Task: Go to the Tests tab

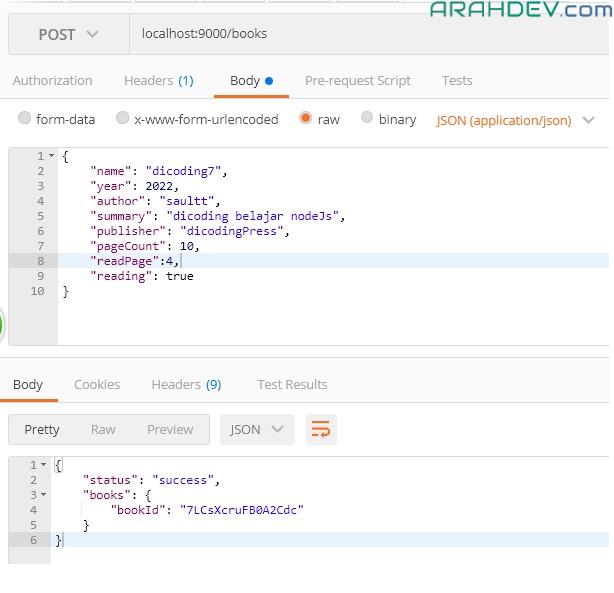Action: click(x=457, y=80)
